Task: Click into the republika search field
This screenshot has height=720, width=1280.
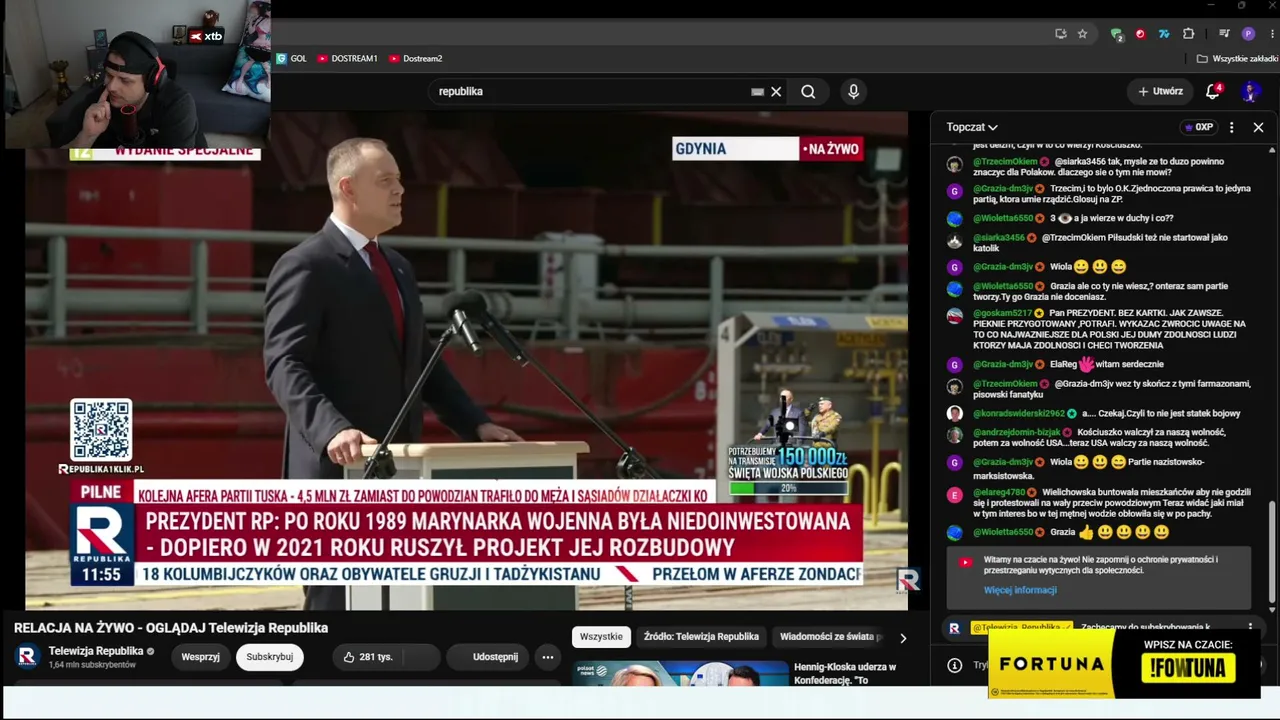Action: (590, 92)
